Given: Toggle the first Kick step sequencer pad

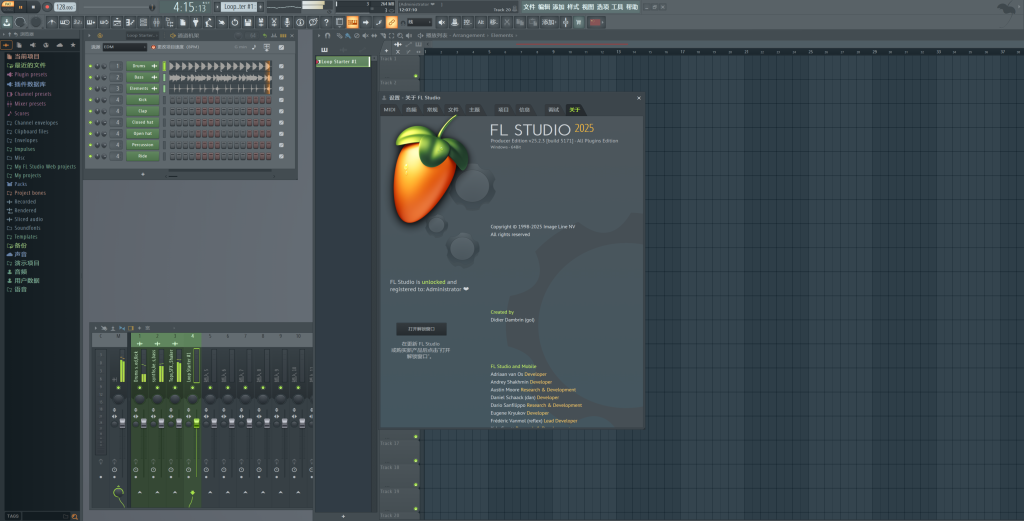Looking at the screenshot, I should point(172,100).
